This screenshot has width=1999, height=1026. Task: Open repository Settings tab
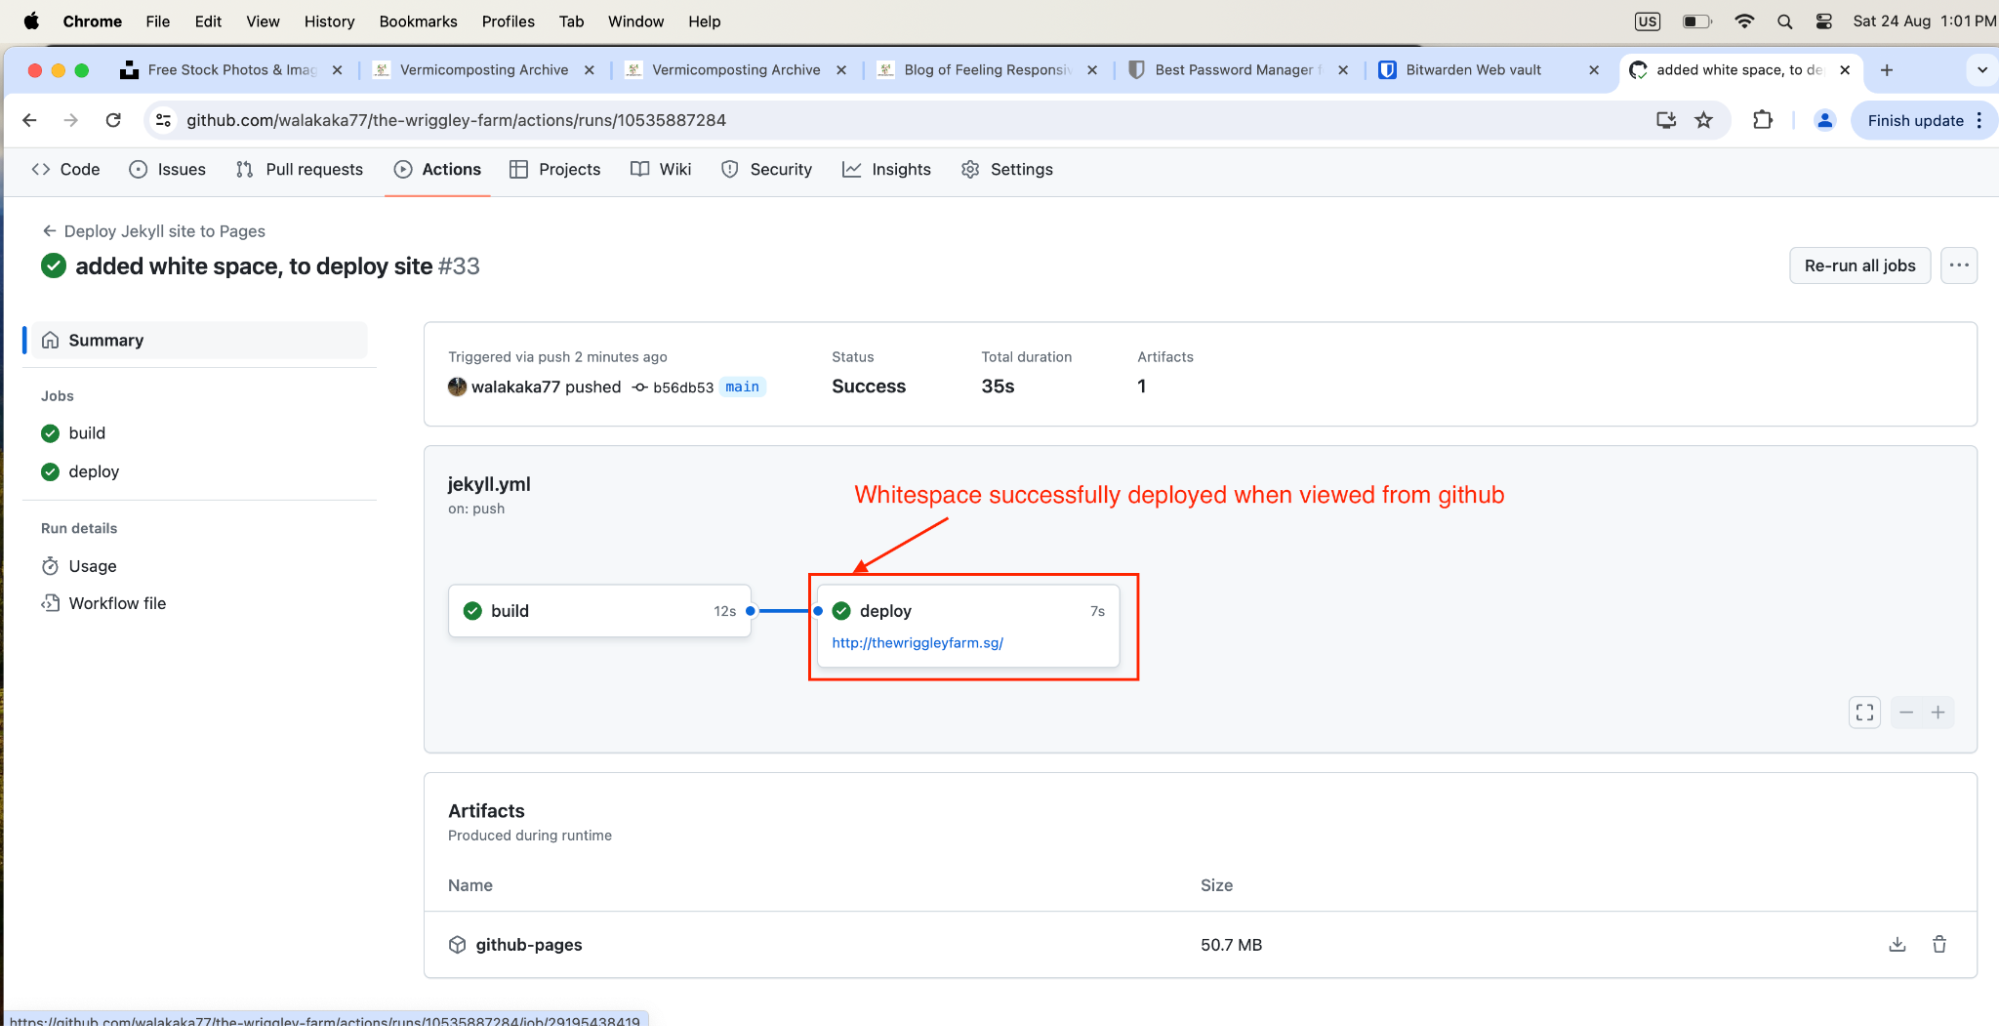click(1007, 169)
